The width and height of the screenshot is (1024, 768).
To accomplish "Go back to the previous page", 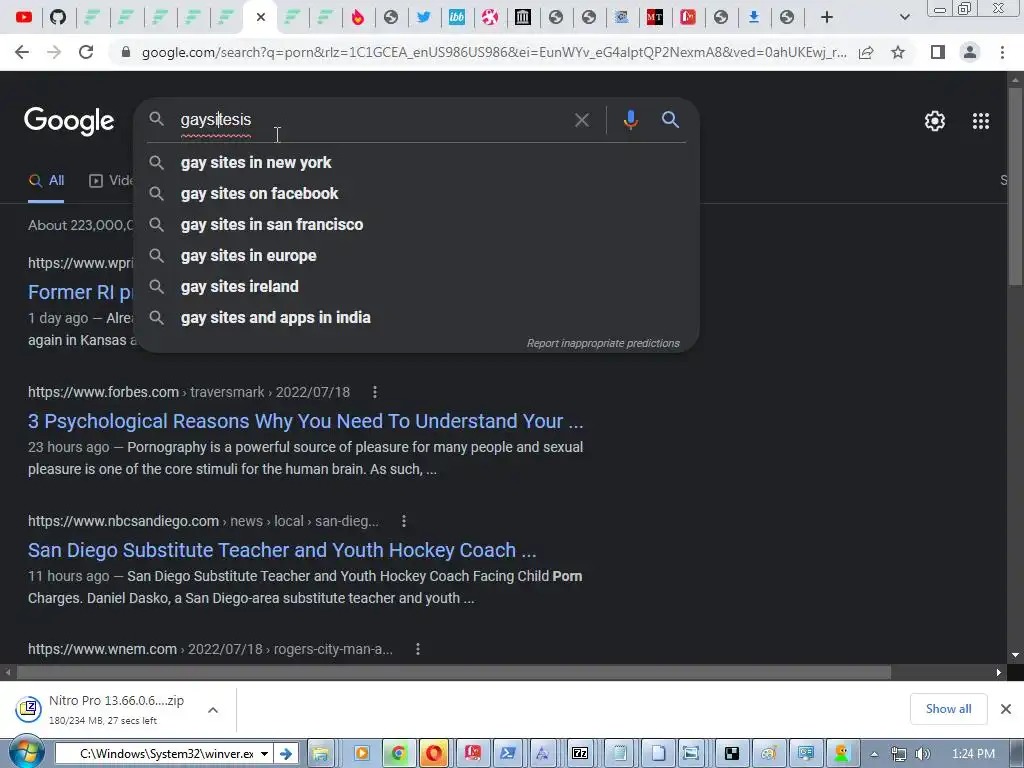I will 22,52.
